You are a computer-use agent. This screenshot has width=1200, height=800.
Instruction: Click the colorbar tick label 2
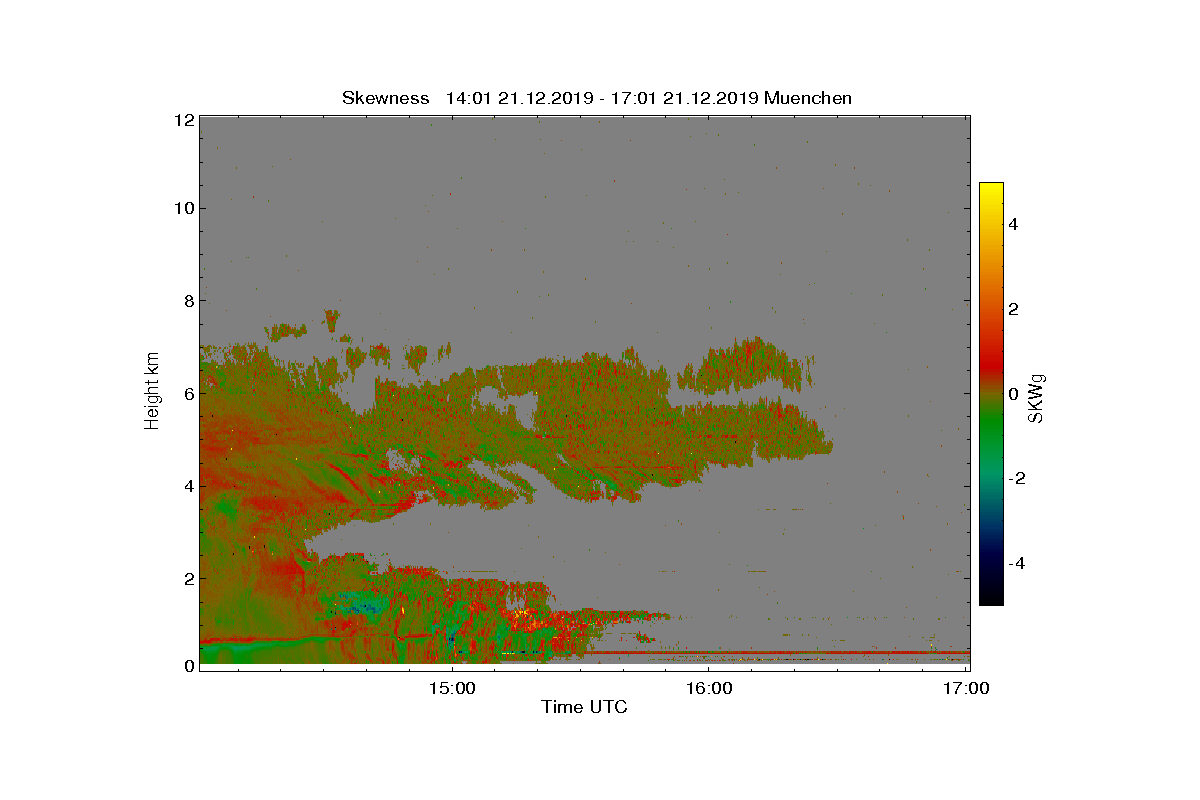[x=1013, y=309]
